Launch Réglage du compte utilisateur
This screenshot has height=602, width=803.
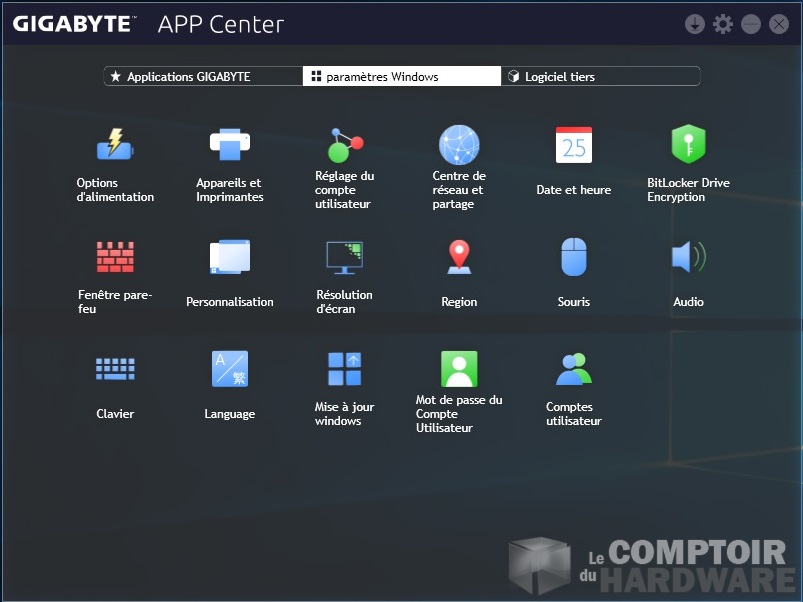click(344, 145)
